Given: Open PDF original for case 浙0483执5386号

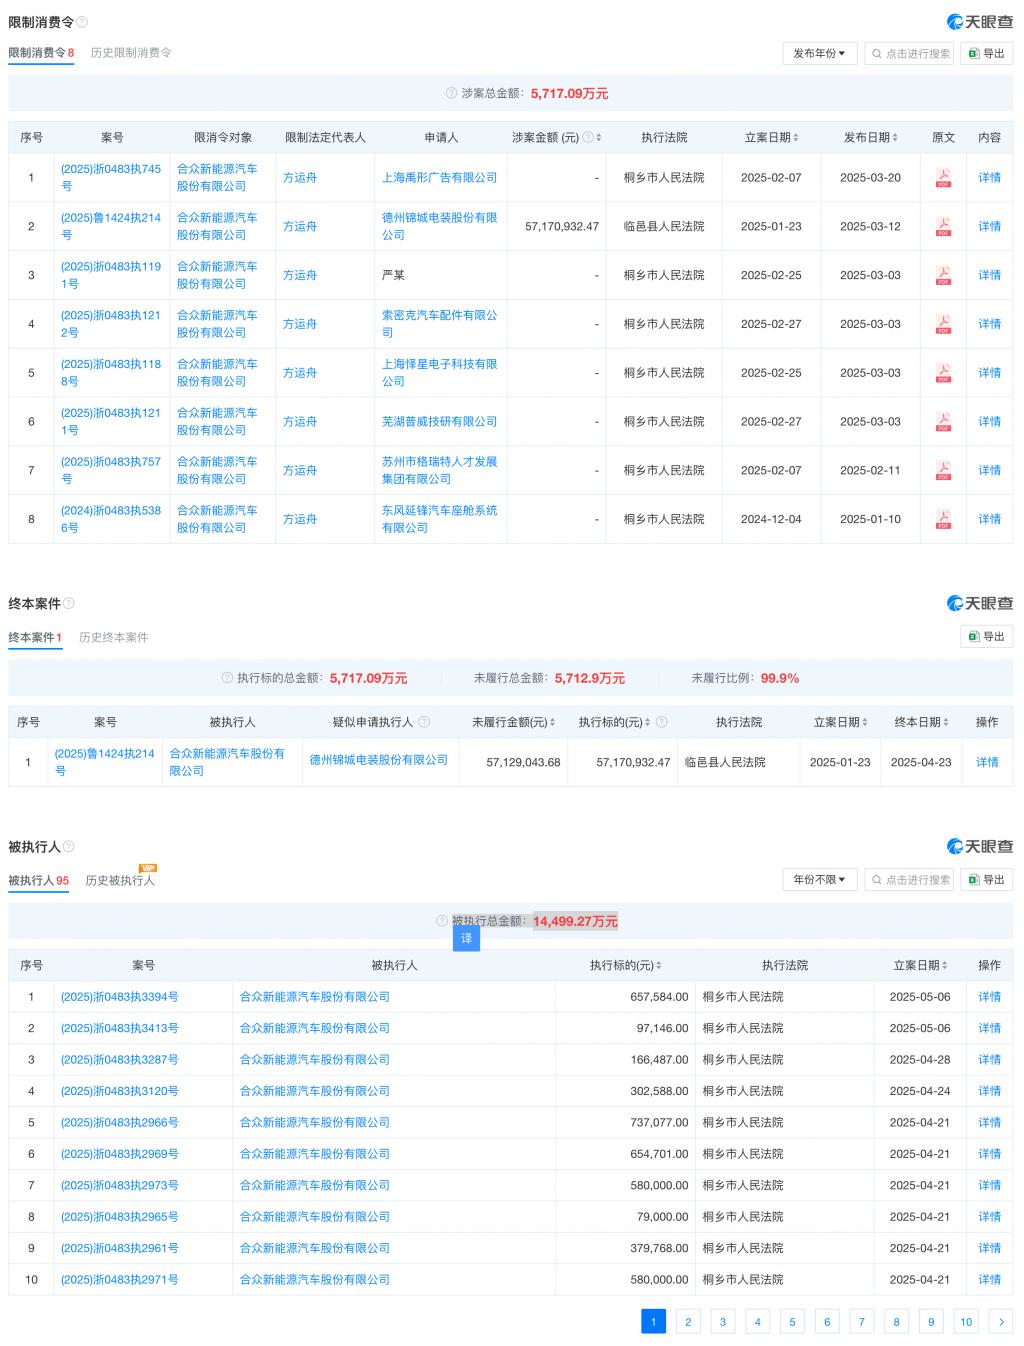Looking at the screenshot, I should click(943, 519).
